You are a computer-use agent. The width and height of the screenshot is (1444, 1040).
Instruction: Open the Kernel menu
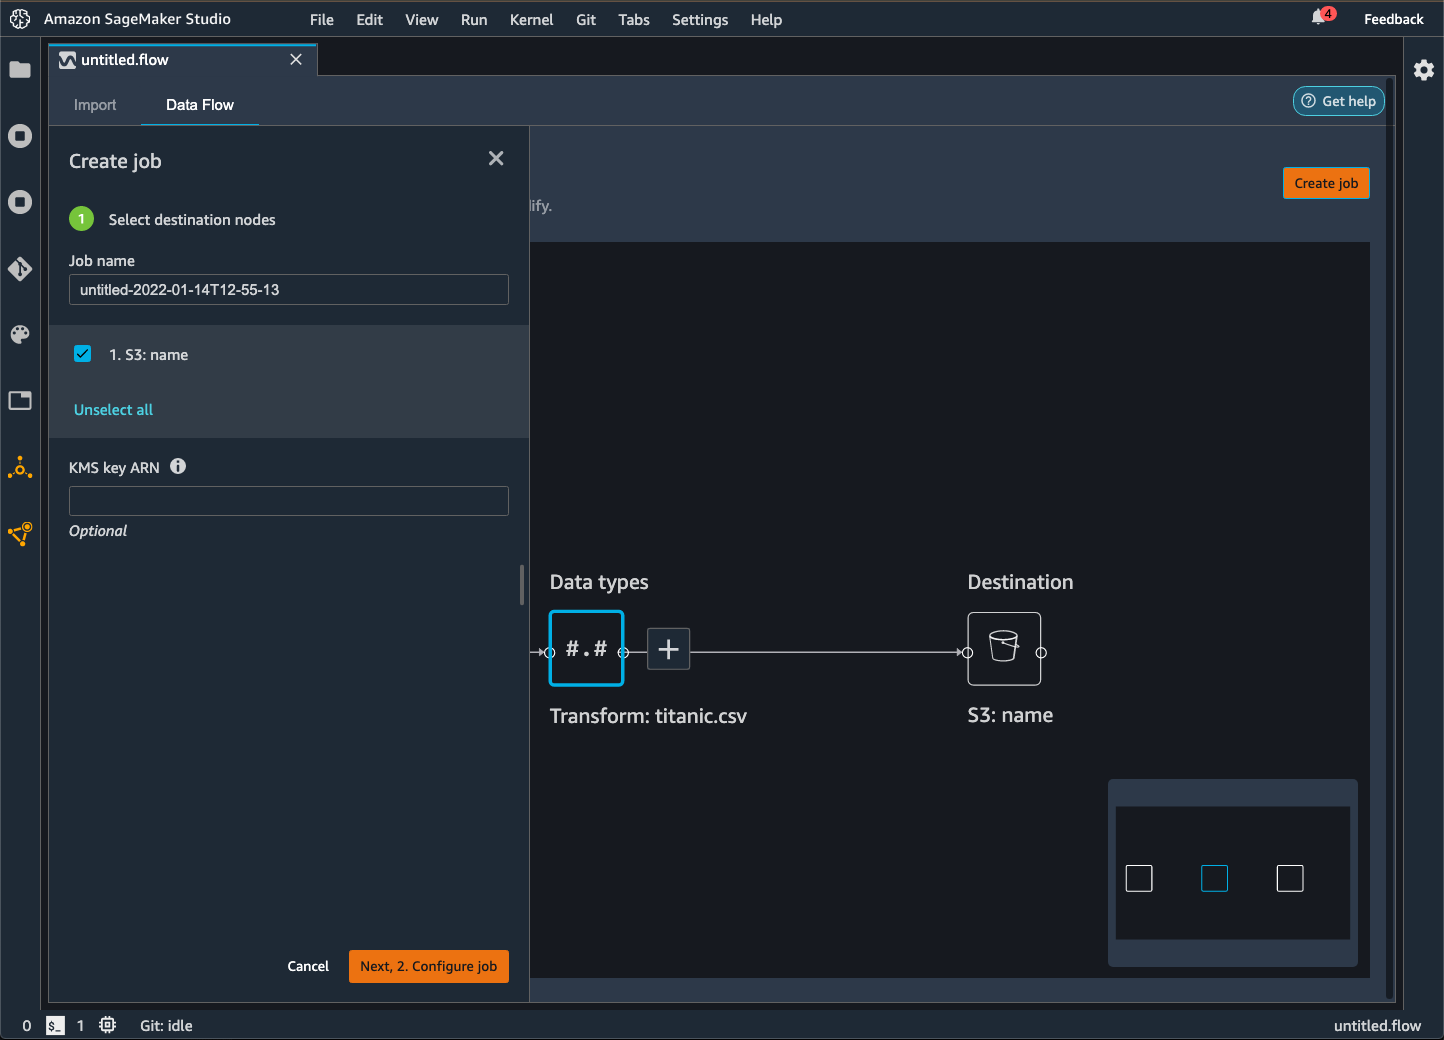[x=531, y=19]
